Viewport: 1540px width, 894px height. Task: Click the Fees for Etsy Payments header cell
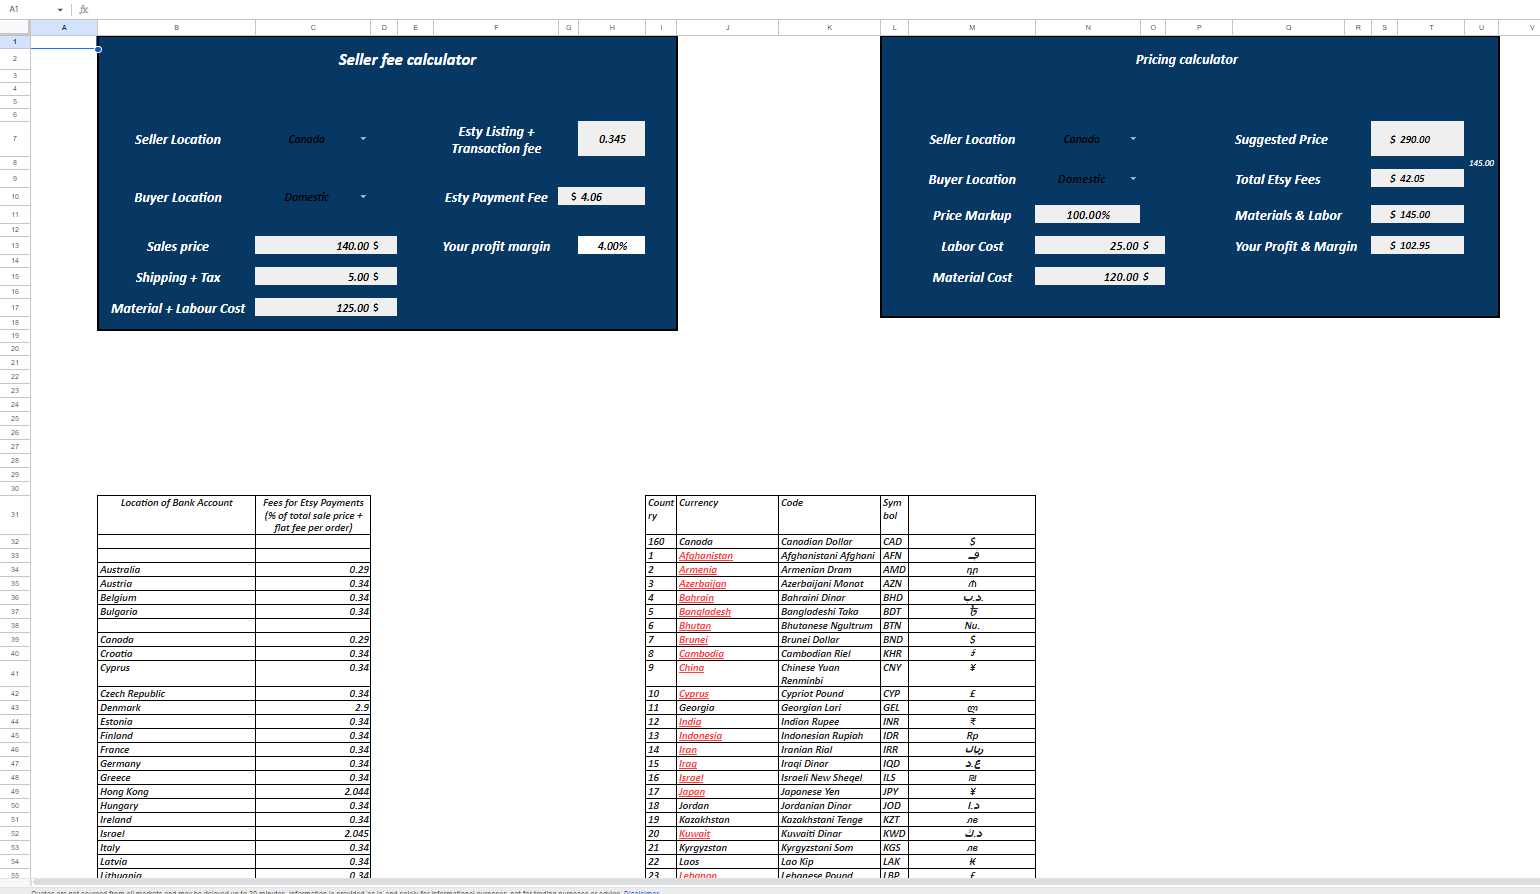click(x=313, y=515)
